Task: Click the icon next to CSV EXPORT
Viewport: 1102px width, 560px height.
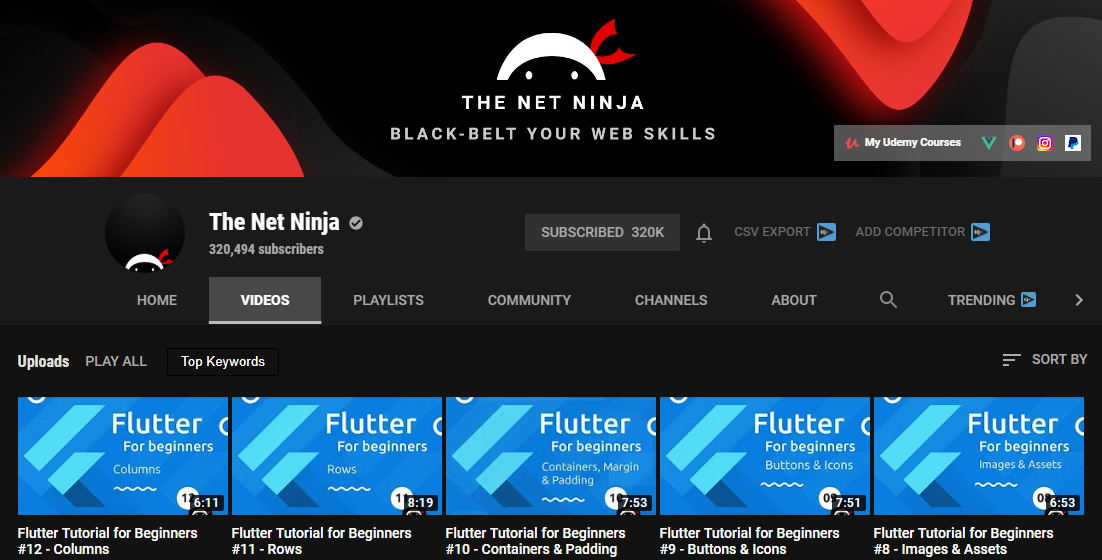Action: (x=826, y=232)
